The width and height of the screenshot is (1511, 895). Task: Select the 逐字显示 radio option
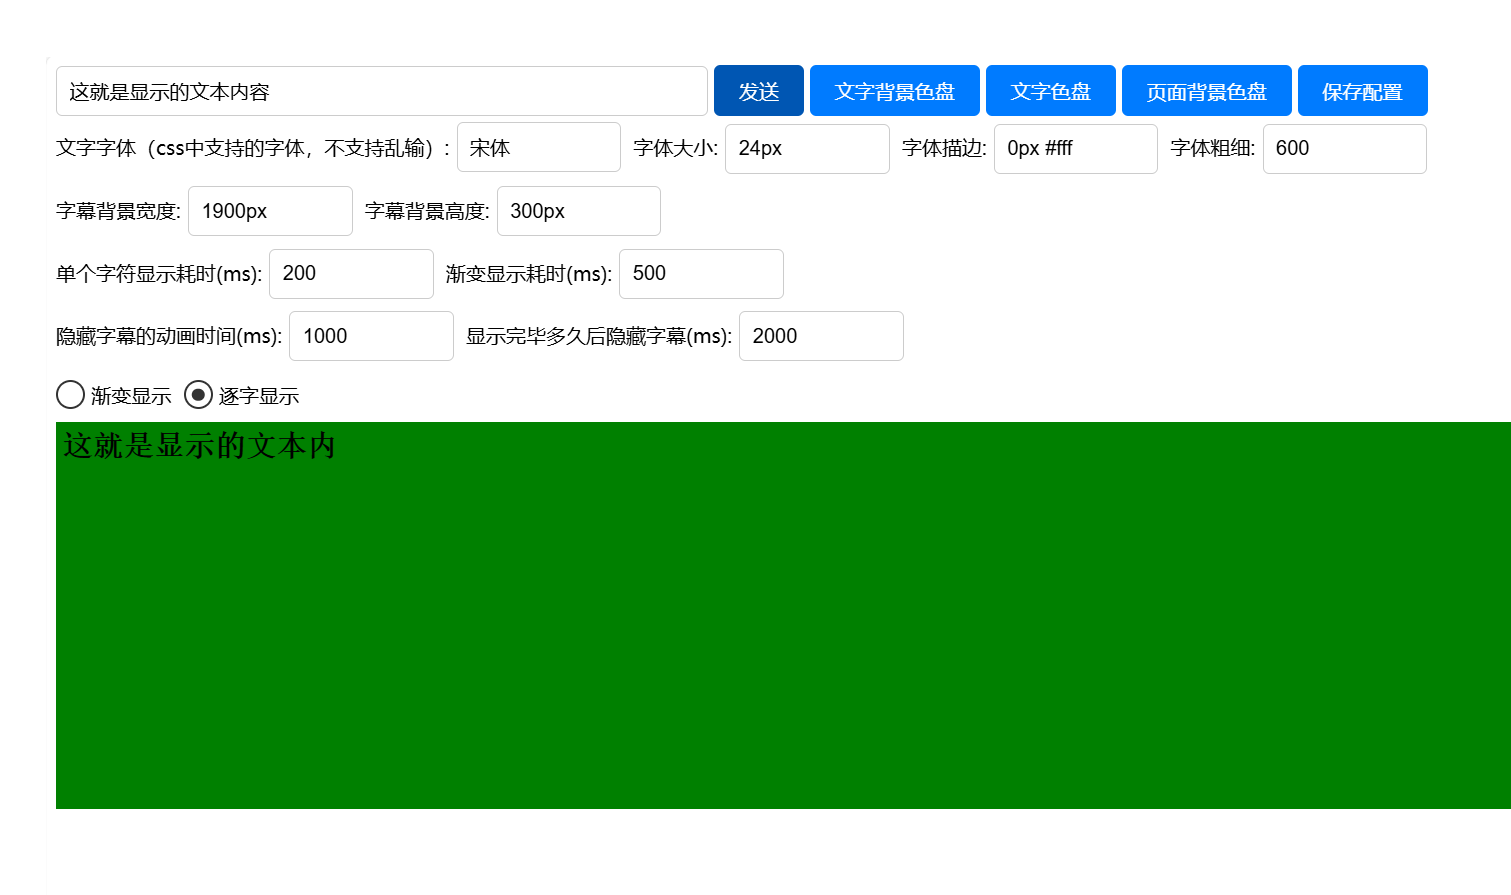tap(198, 395)
